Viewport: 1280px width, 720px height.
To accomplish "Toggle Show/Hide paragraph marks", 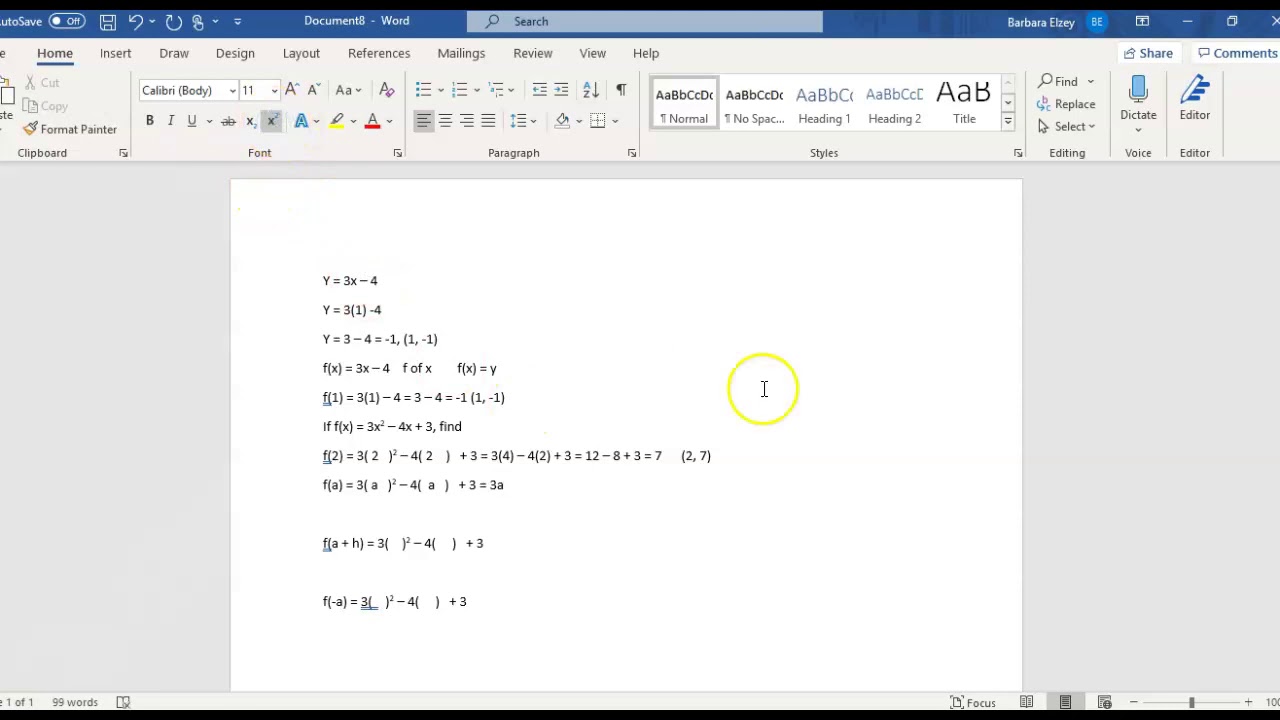I will click(x=621, y=90).
